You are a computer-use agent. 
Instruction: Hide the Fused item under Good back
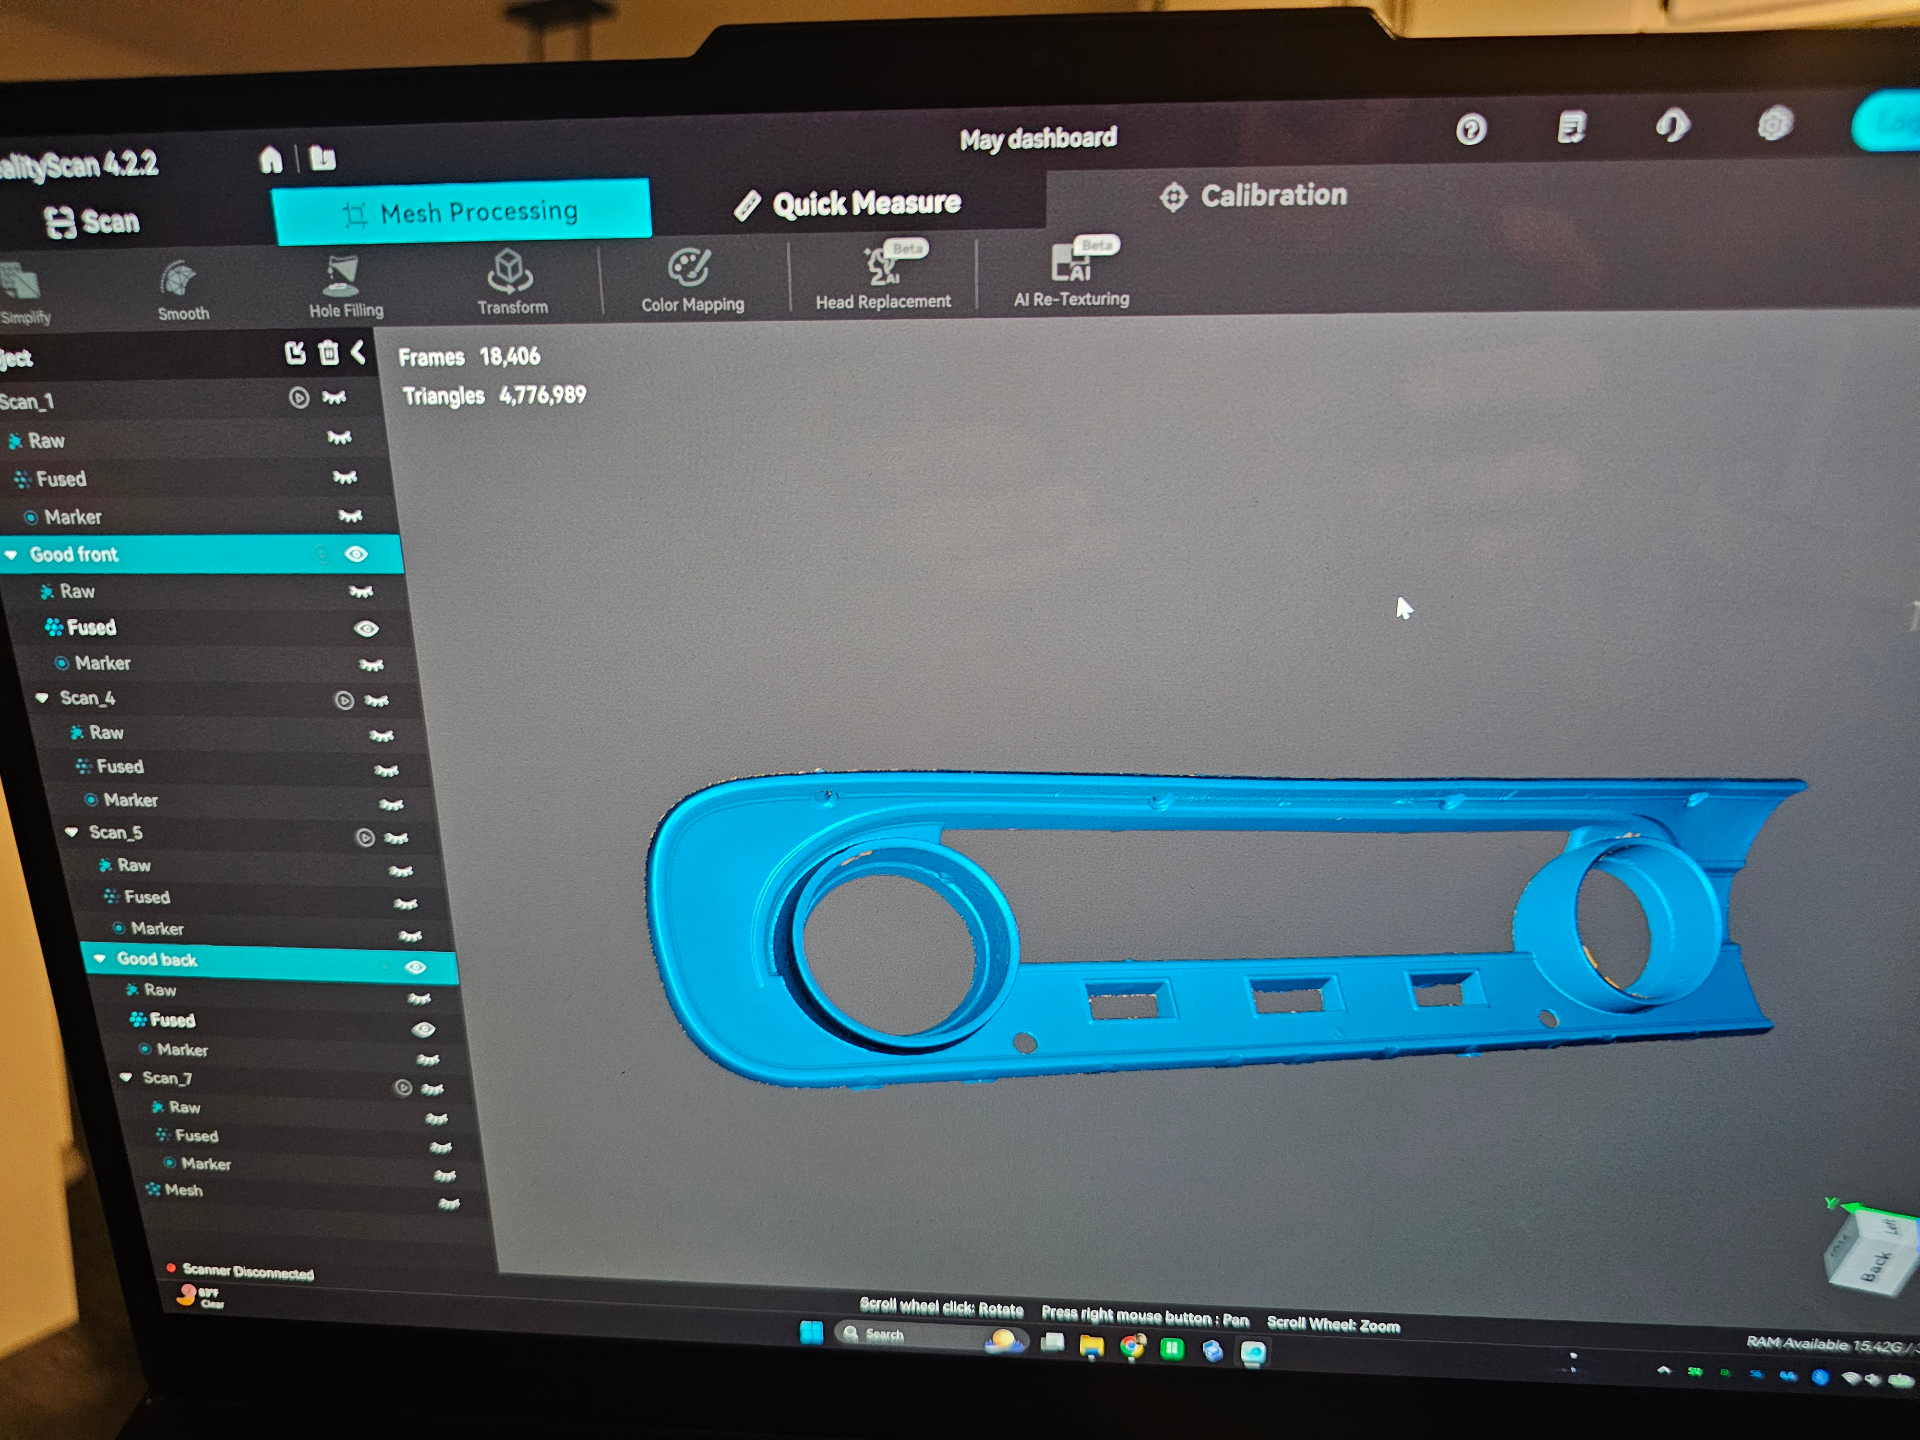click(x=423, y=1029)
